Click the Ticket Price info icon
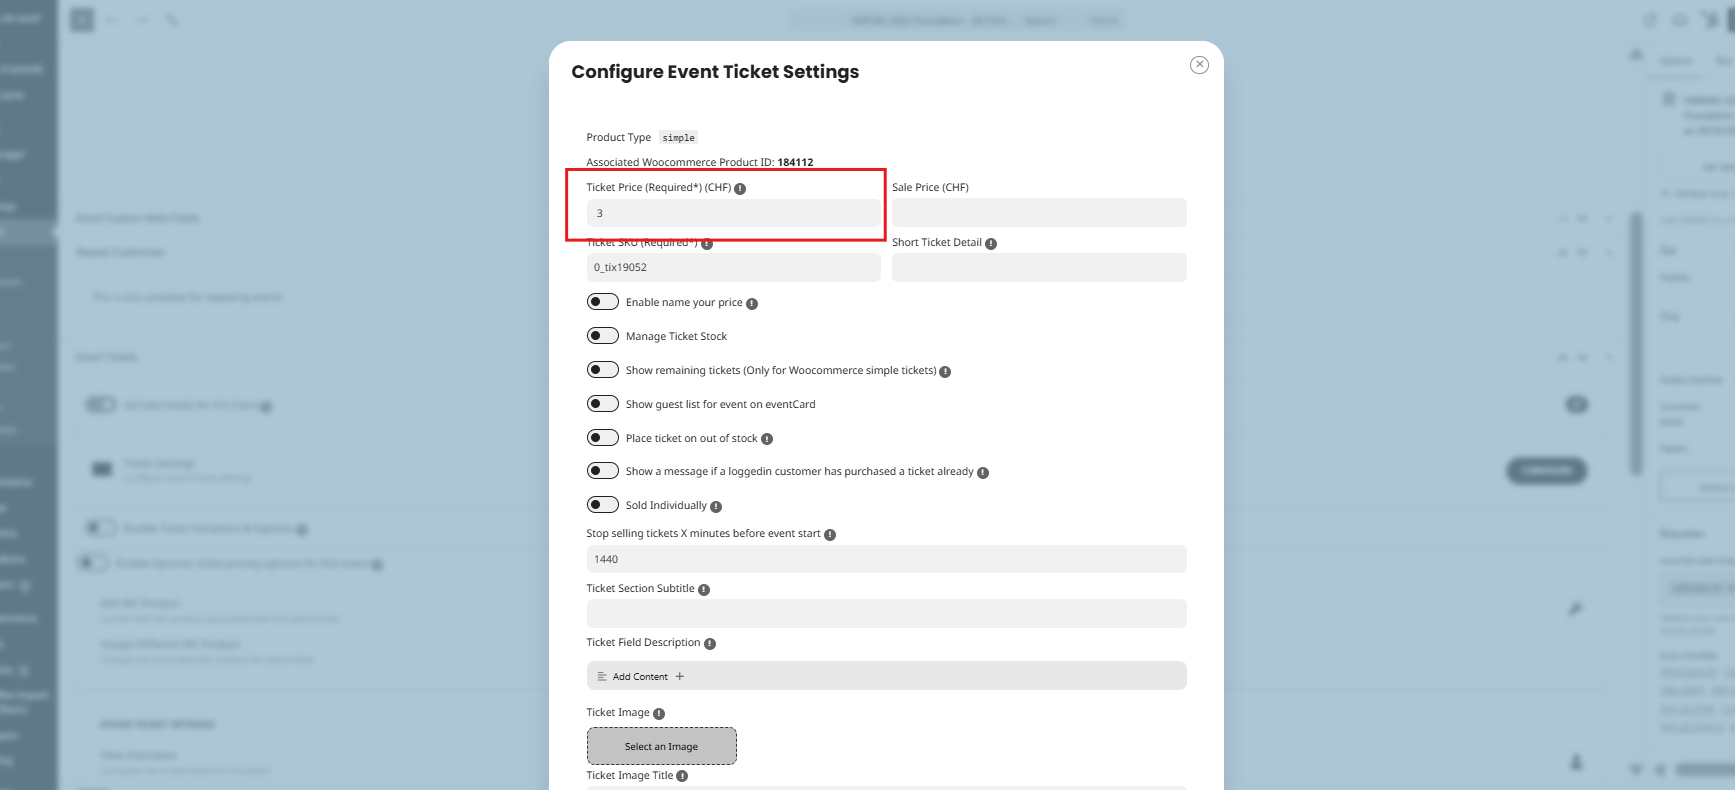The width and height of the screenshot is (1735, 790). pos(740,188)
